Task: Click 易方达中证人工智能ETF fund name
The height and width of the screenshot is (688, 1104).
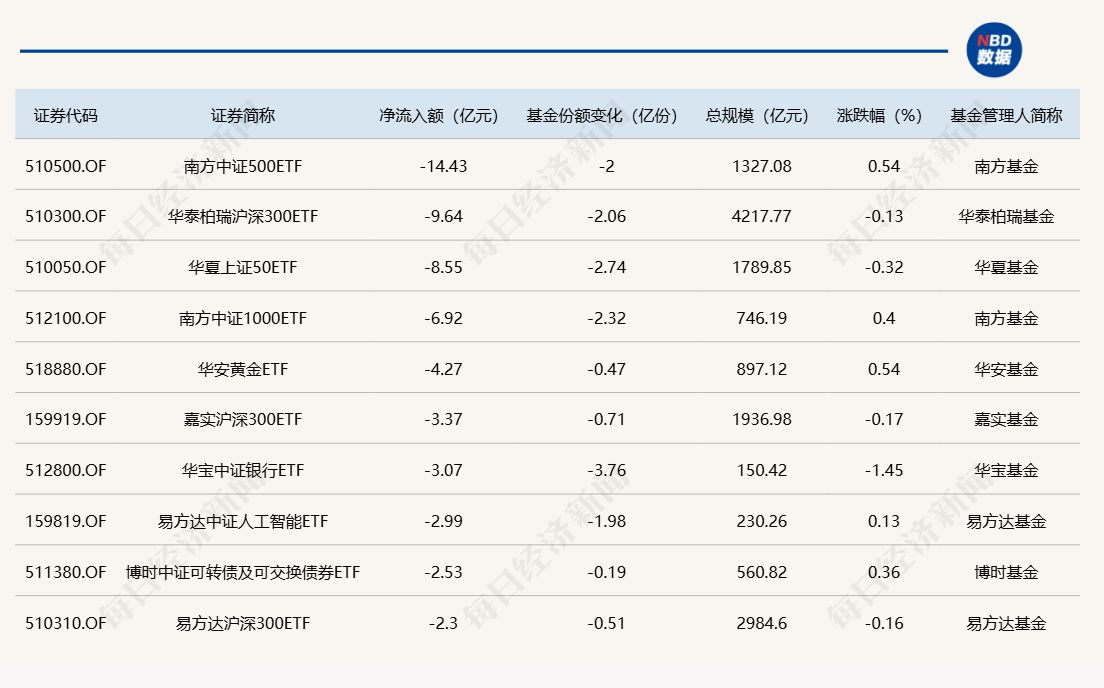Action: (x=243, y=521)
